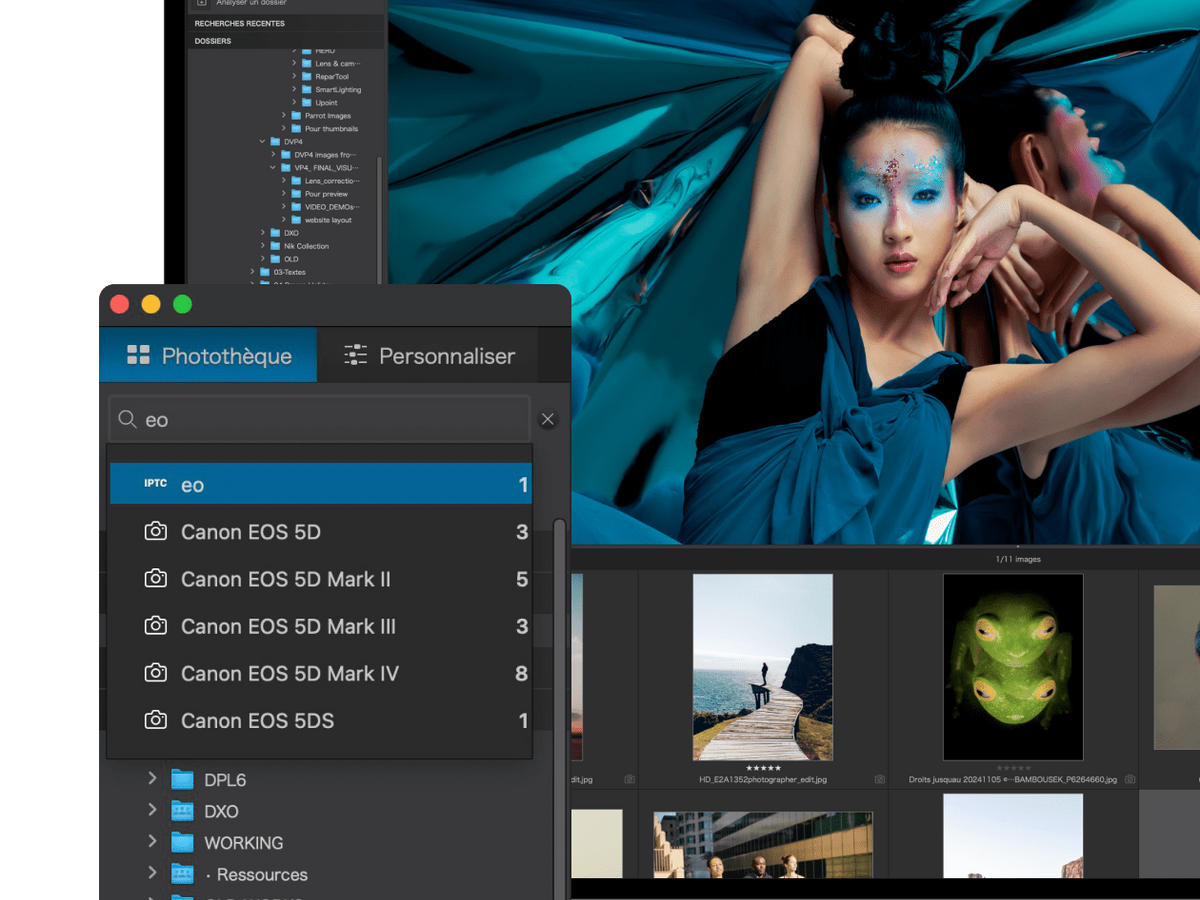Click the 03-Textes folder icon

click(266, 272)
